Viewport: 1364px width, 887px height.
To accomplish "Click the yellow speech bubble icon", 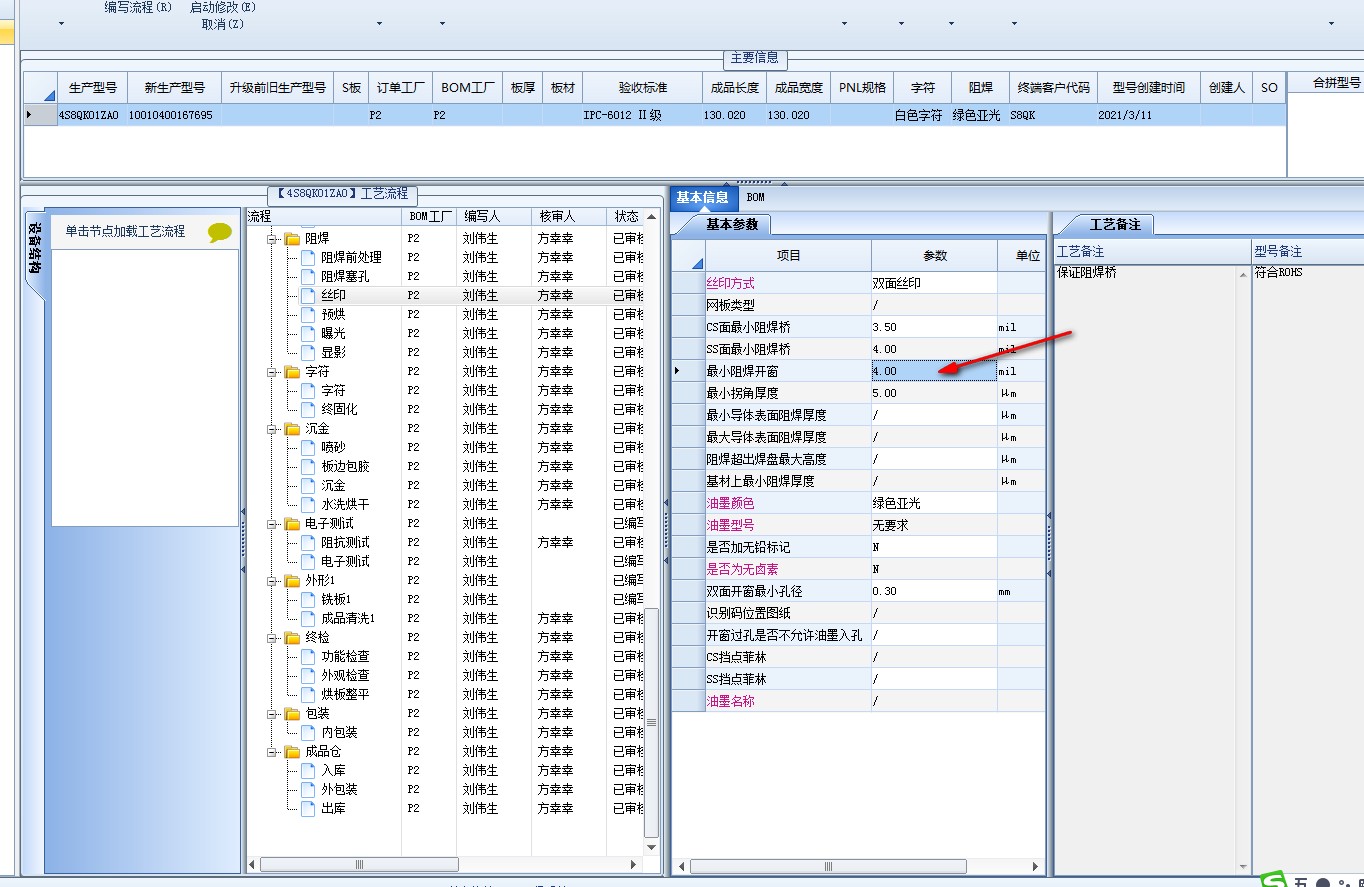I will 220,232.
